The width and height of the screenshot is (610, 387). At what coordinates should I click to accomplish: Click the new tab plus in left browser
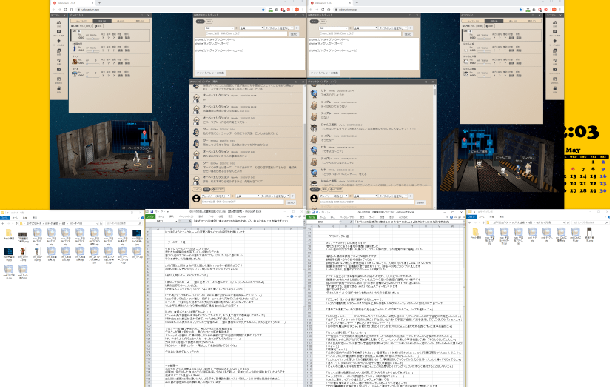point(100,3)
